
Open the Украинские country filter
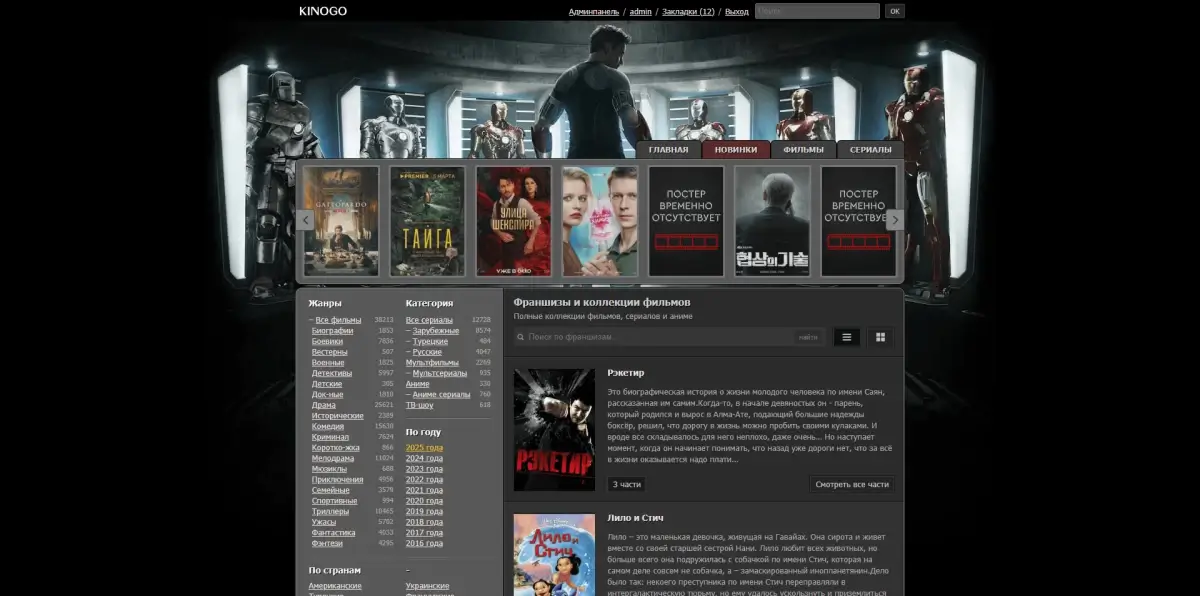point(428,586)
